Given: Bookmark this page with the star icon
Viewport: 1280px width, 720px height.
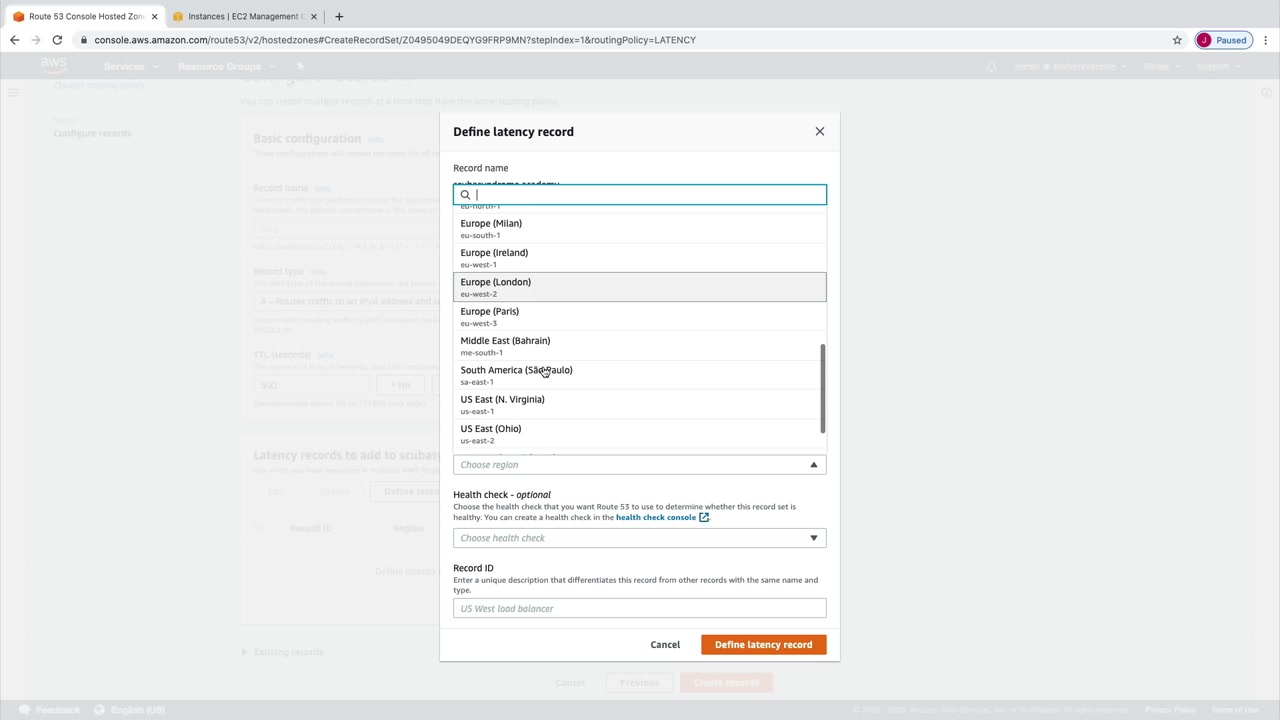Looking at the screenshot, I should click(1177, 40).
